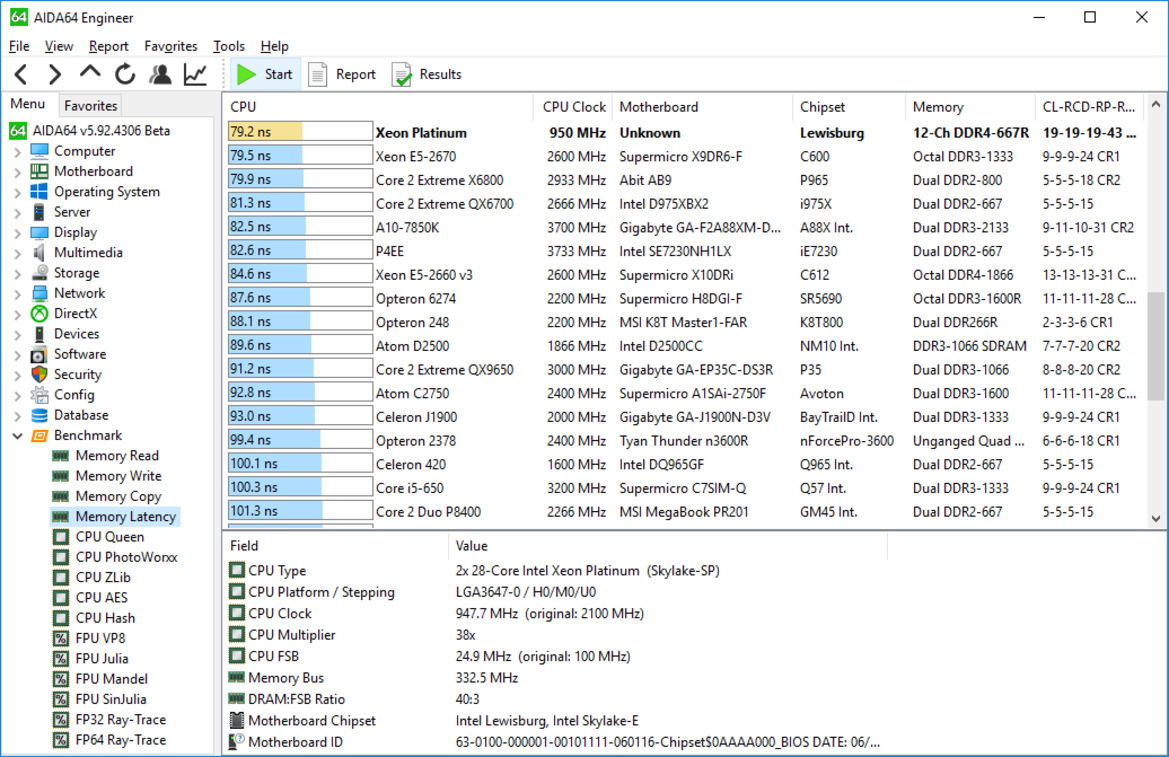Select the Security shield icon in tree

(x=40, y=374)
